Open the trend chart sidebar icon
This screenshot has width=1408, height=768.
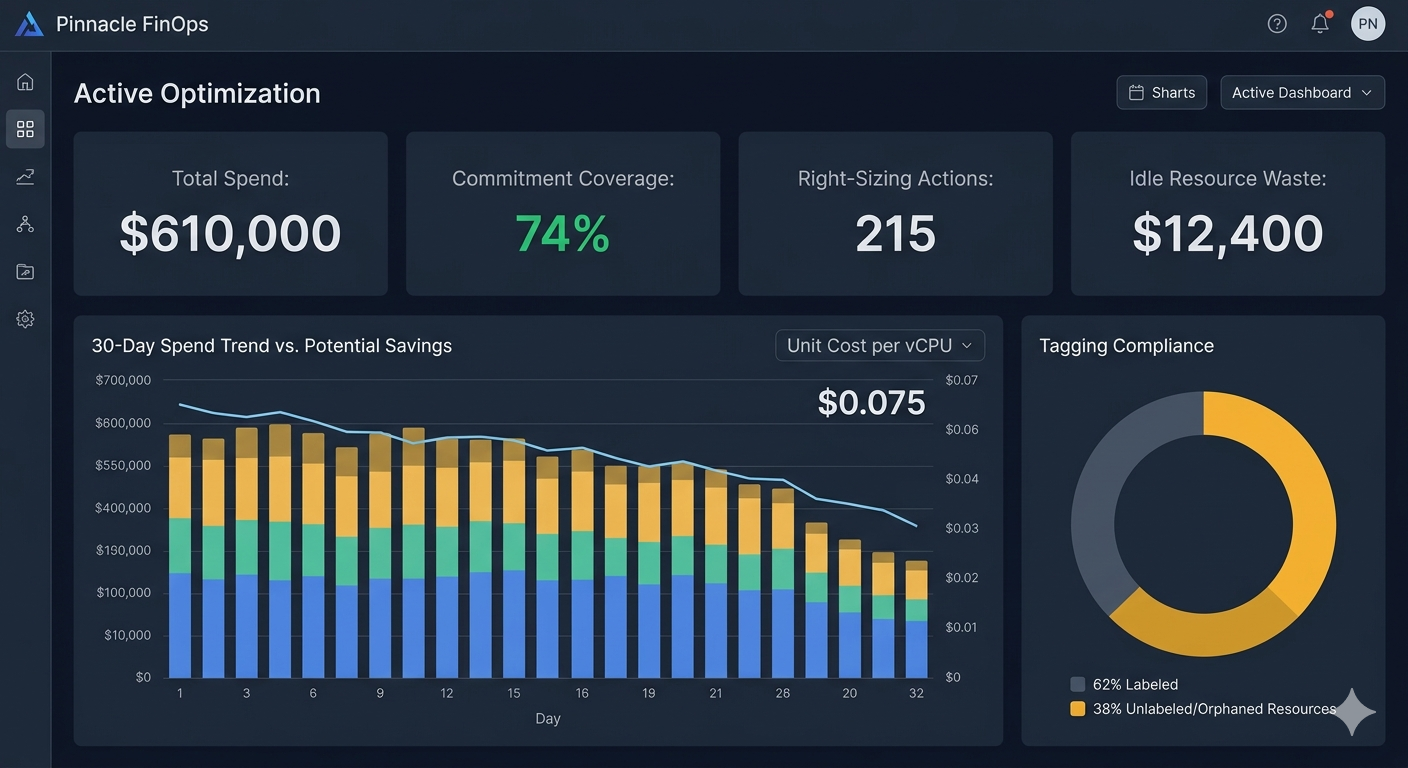pyautogui.click(x=25, y=176)
